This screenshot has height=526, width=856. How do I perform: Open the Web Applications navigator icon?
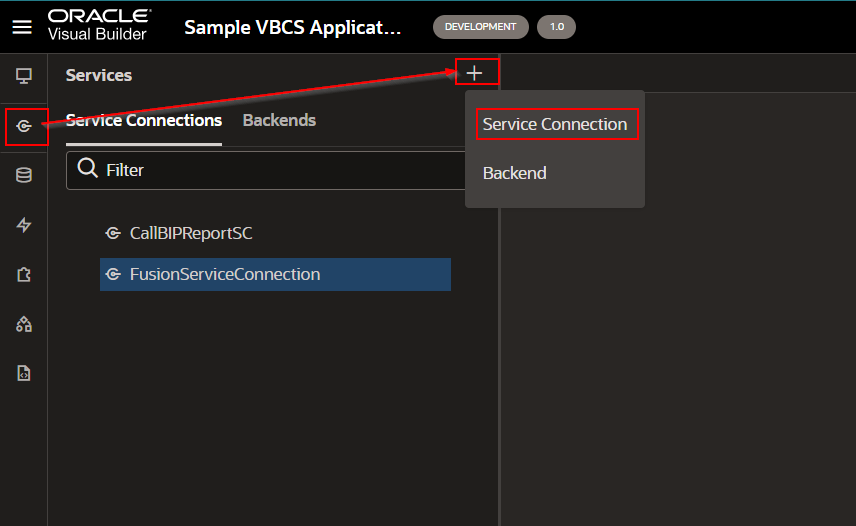(x=23, y=76)
